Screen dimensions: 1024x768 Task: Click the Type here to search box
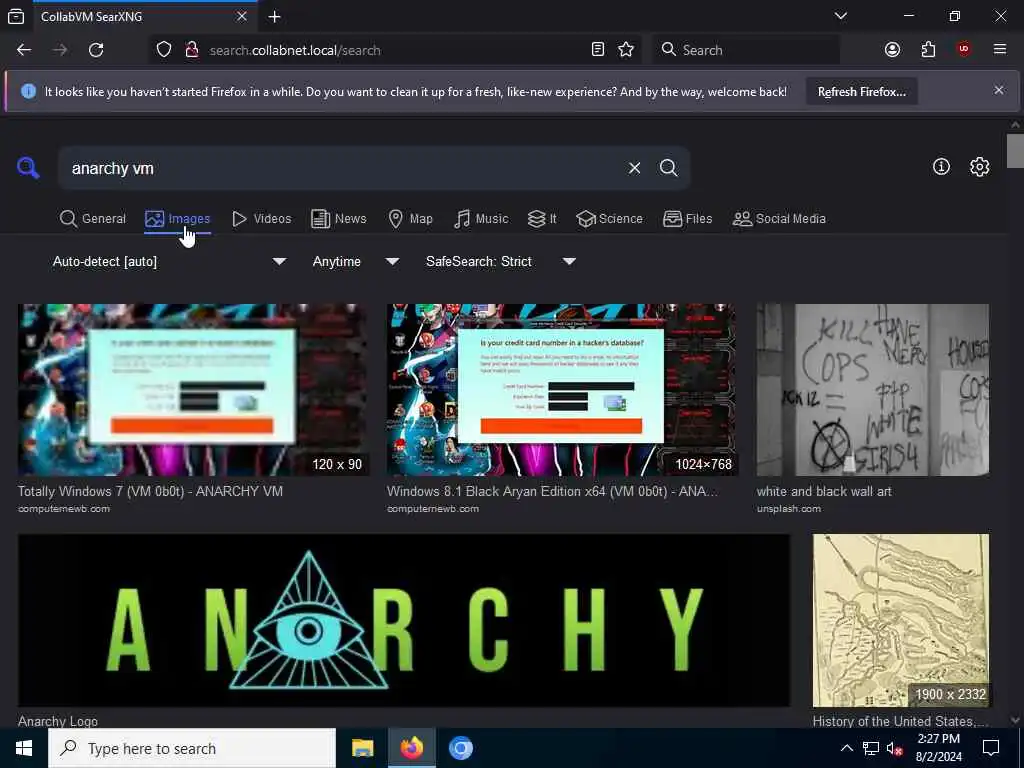pyautogui.click(x=192, y=748)
